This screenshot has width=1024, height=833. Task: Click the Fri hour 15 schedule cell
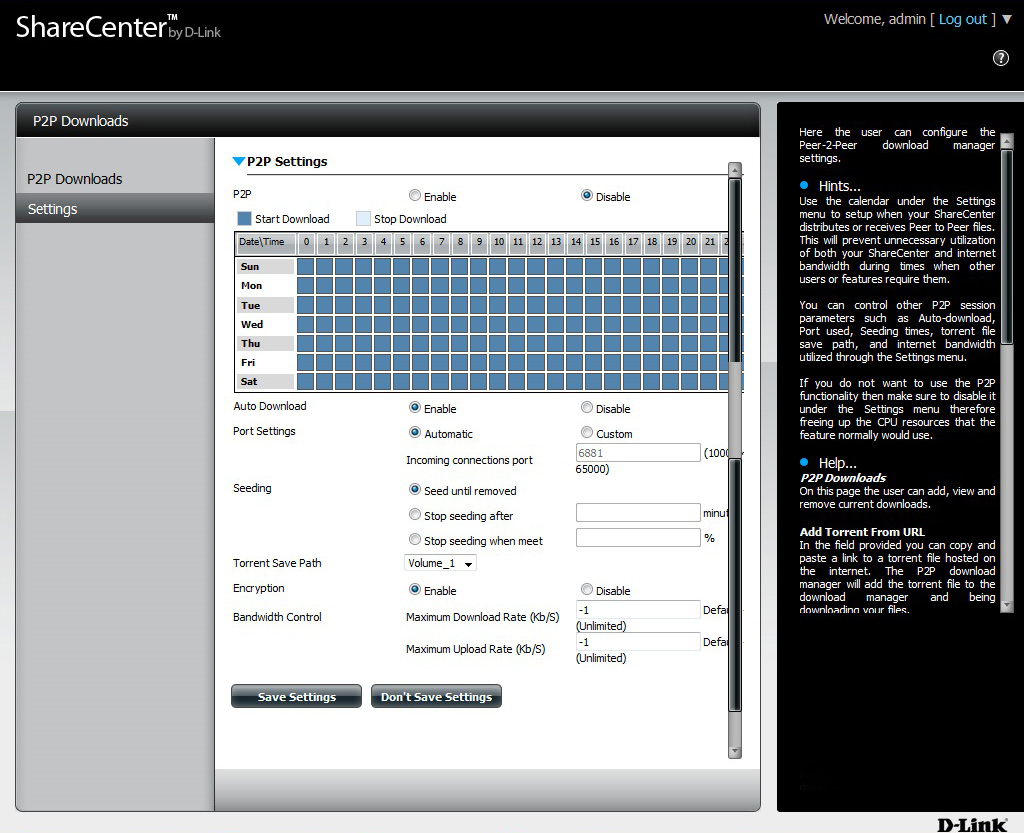point(594,362)
